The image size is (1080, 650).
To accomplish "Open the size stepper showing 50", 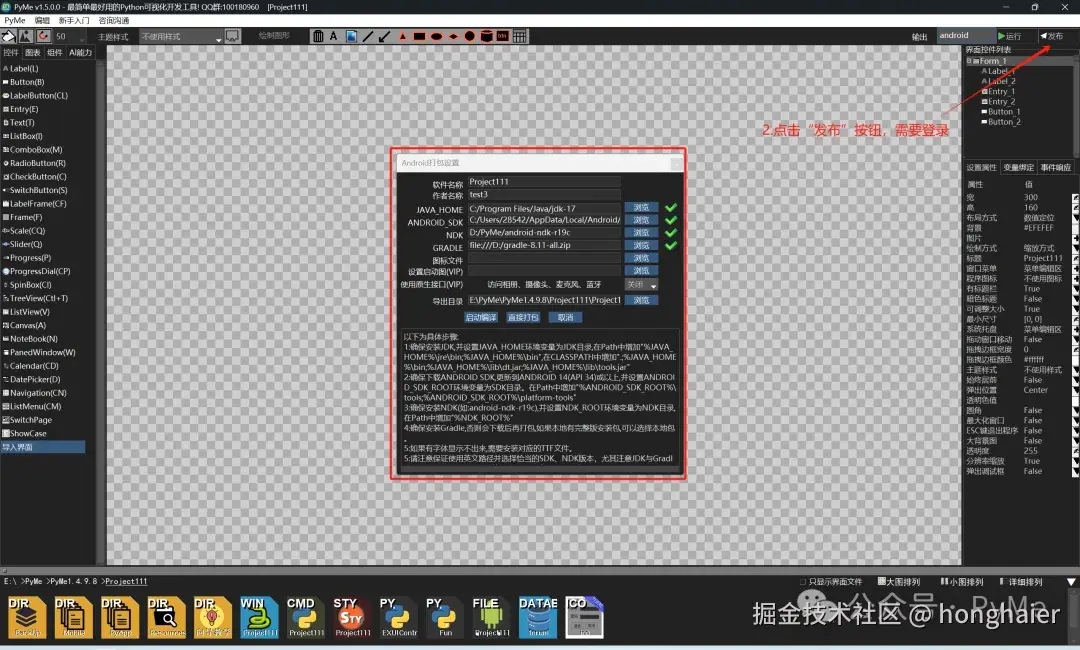I will click(x=70, y=36).
